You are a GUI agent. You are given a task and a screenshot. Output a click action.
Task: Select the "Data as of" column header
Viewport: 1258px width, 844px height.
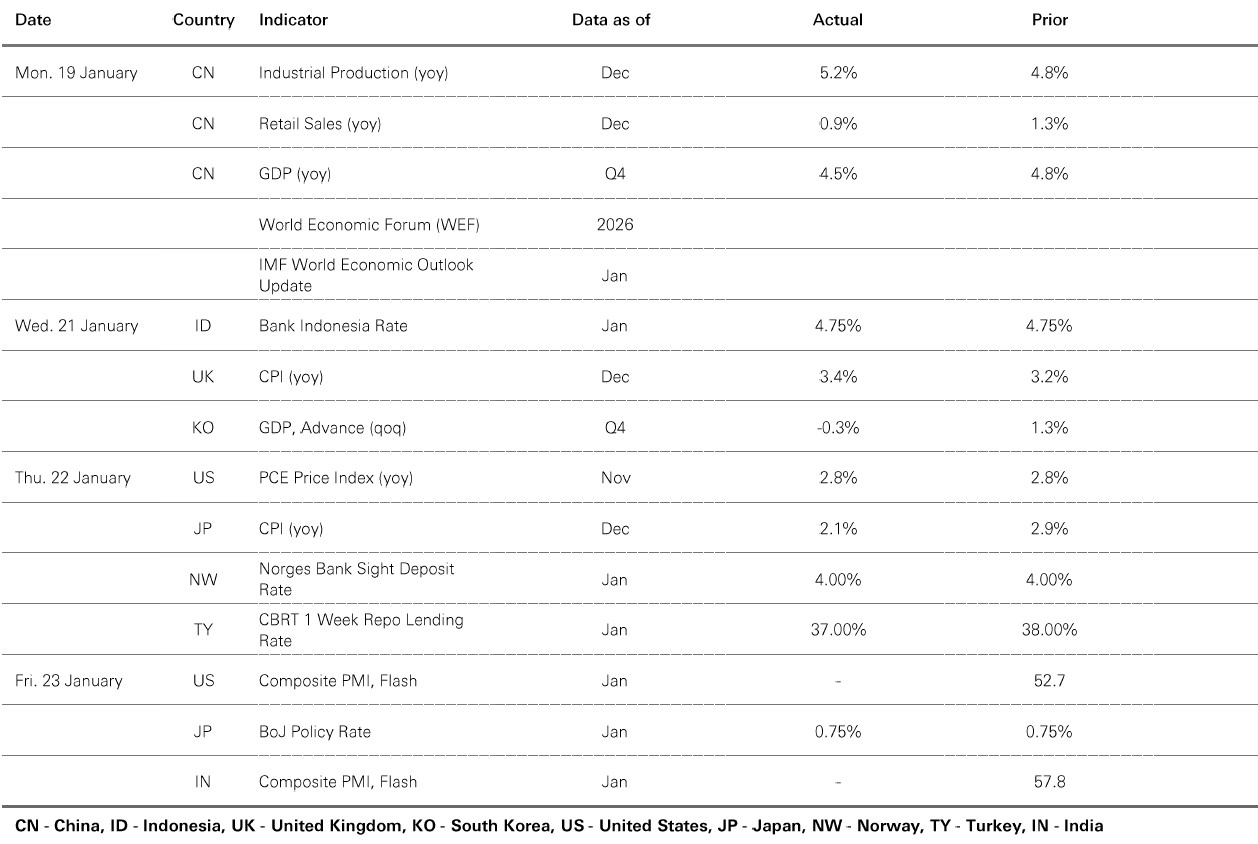tap(611, 20)
